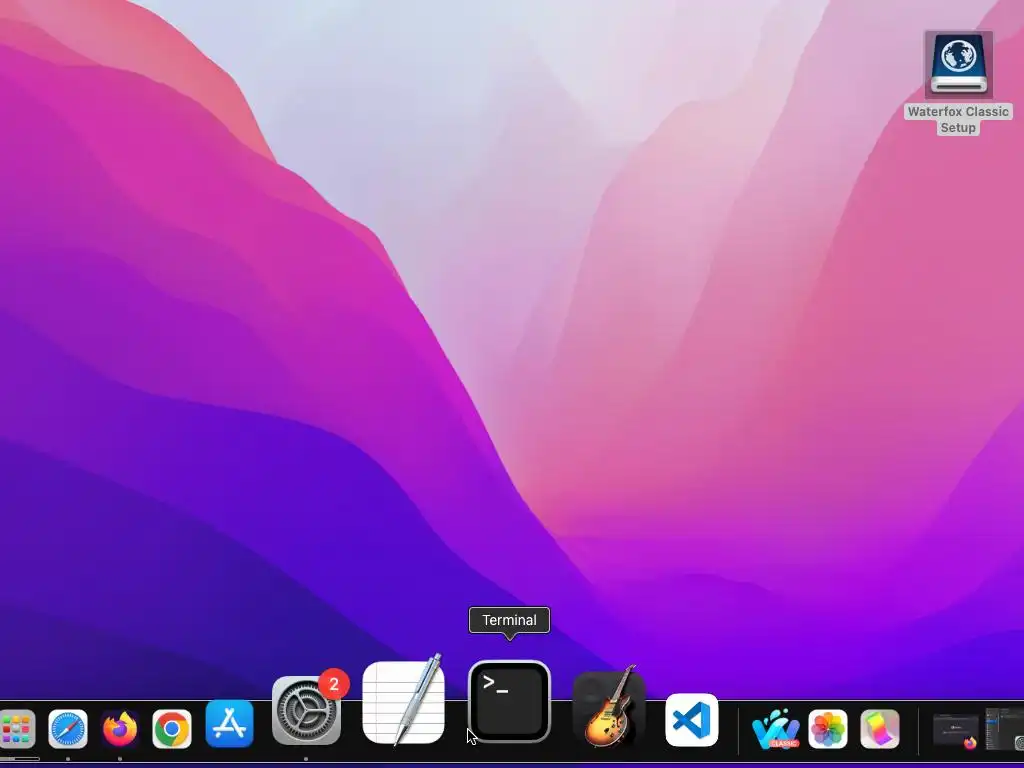Open System Preferences with badge 2
The height and width of the screenshot is (768, 1024).
(x=306, y=711)
